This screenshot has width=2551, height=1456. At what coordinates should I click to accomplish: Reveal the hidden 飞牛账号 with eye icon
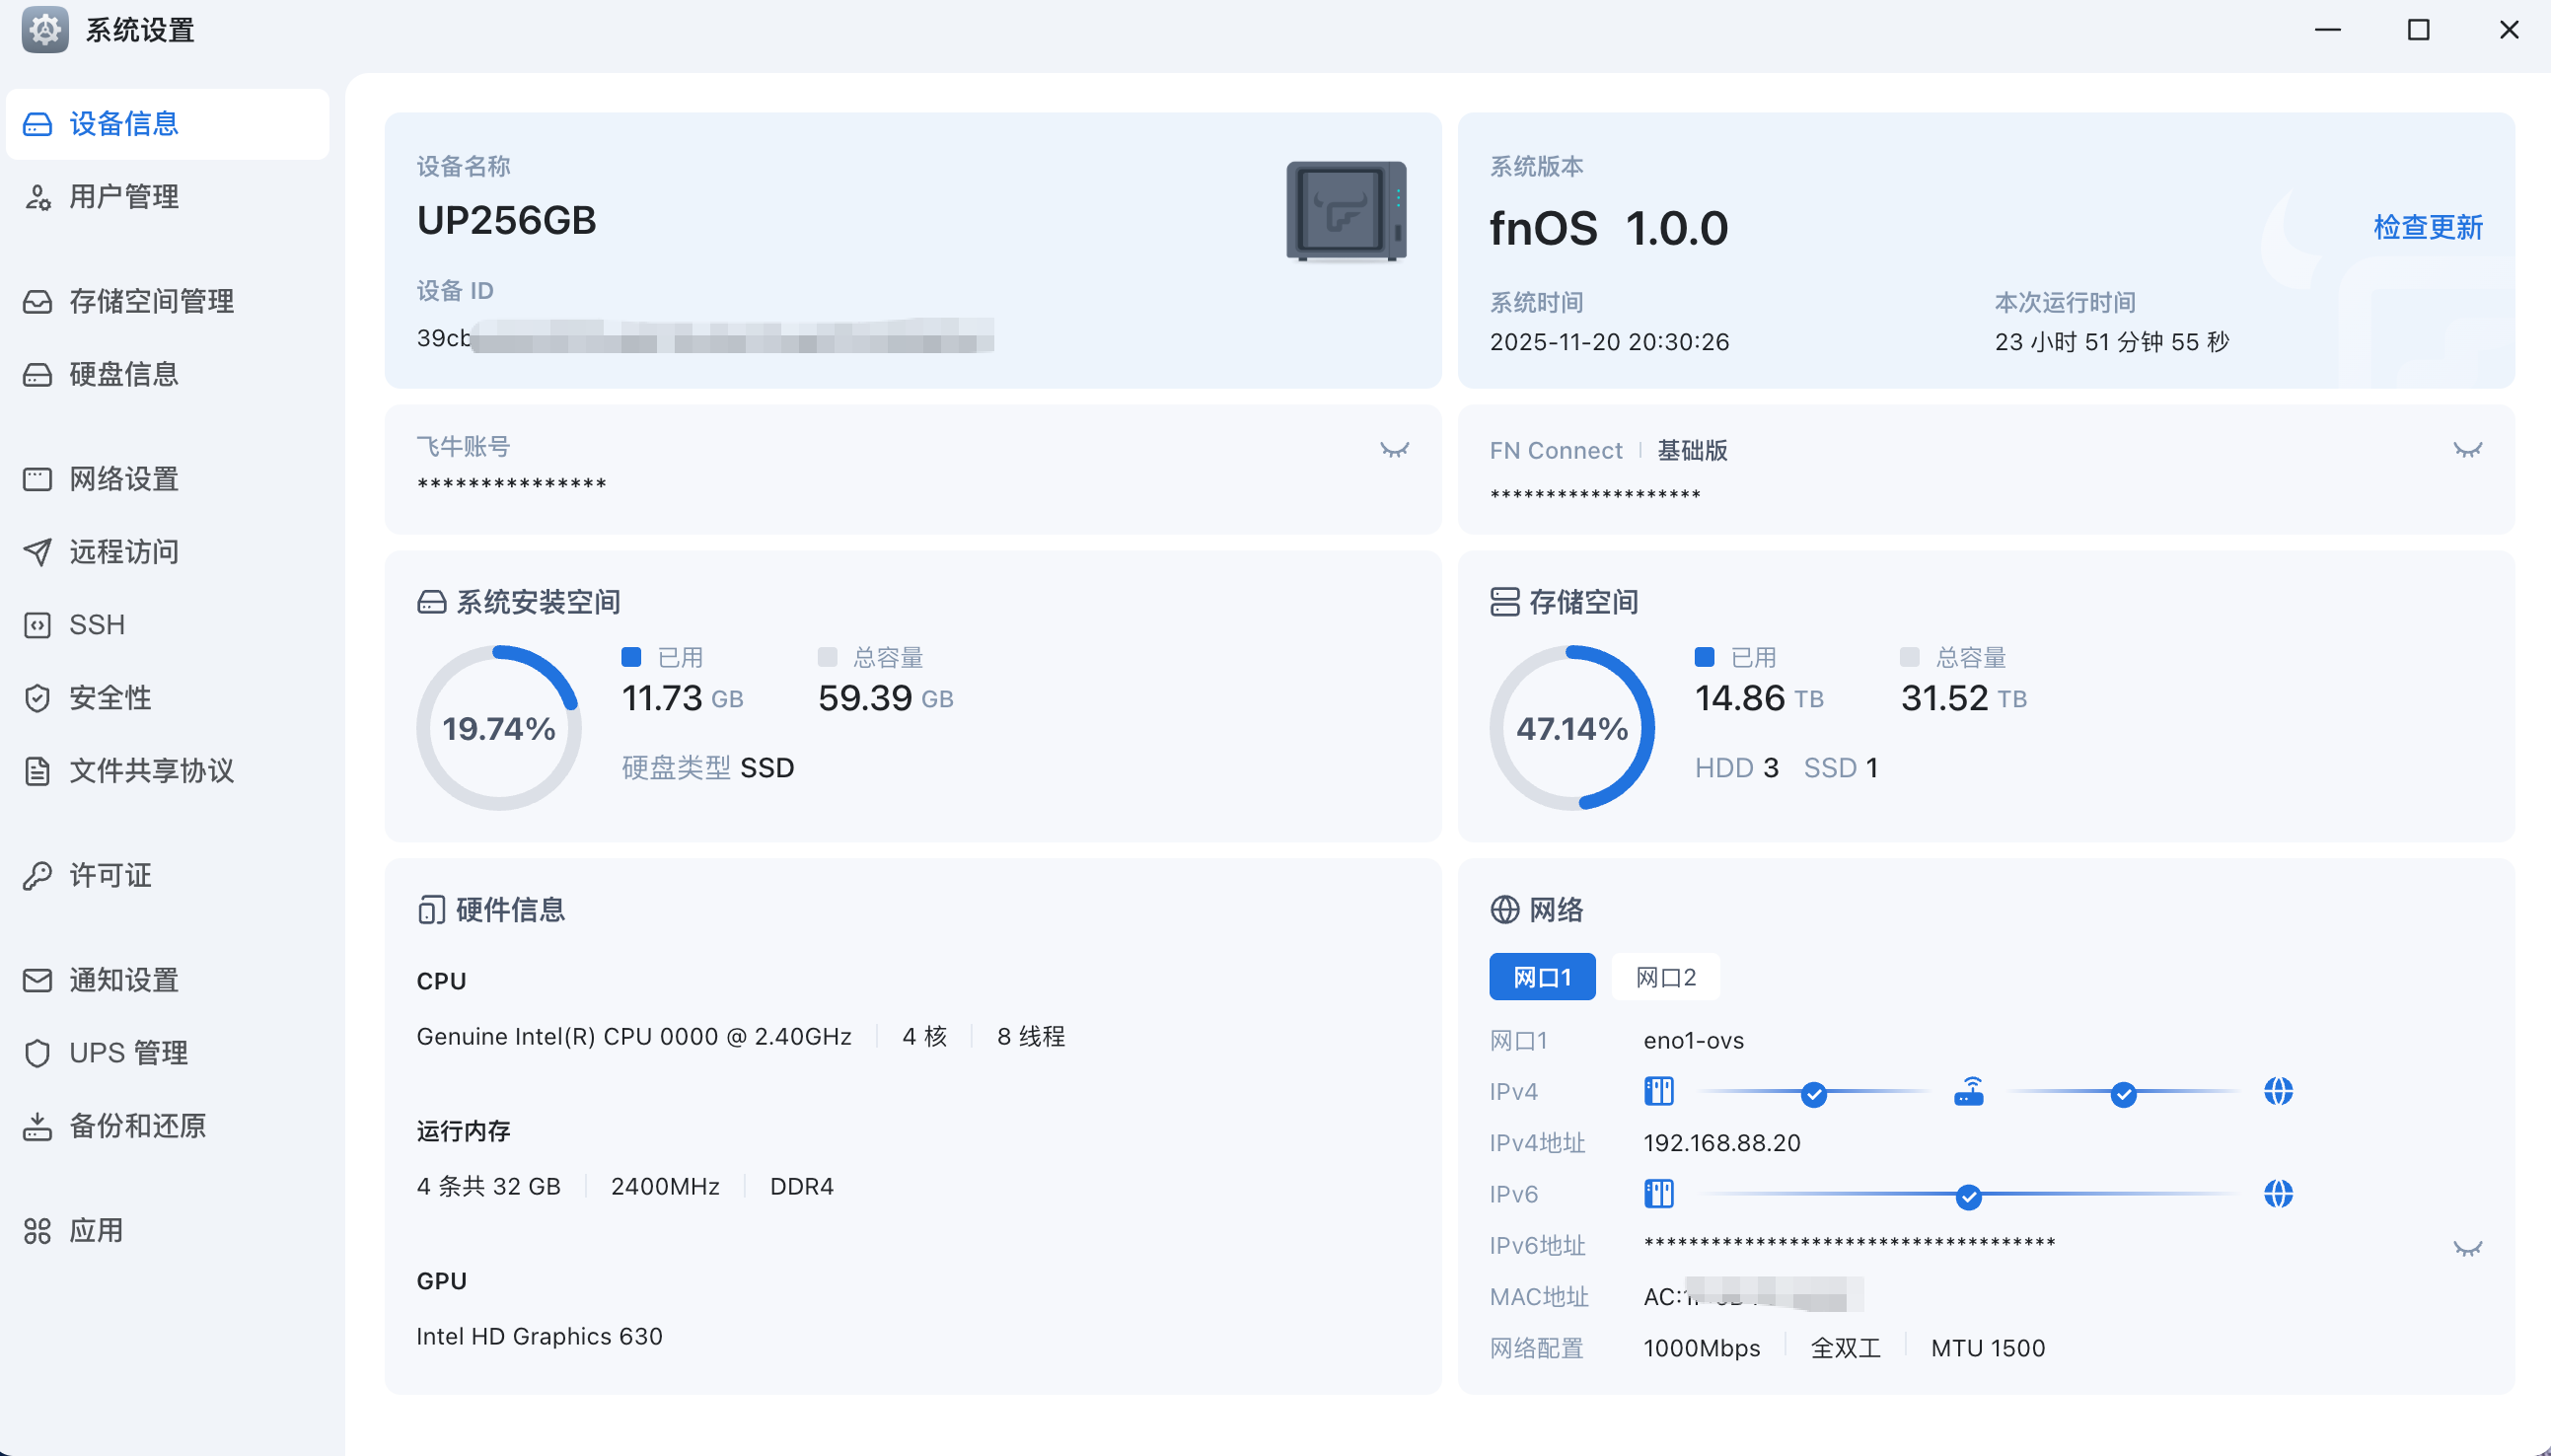point(1394,450)
